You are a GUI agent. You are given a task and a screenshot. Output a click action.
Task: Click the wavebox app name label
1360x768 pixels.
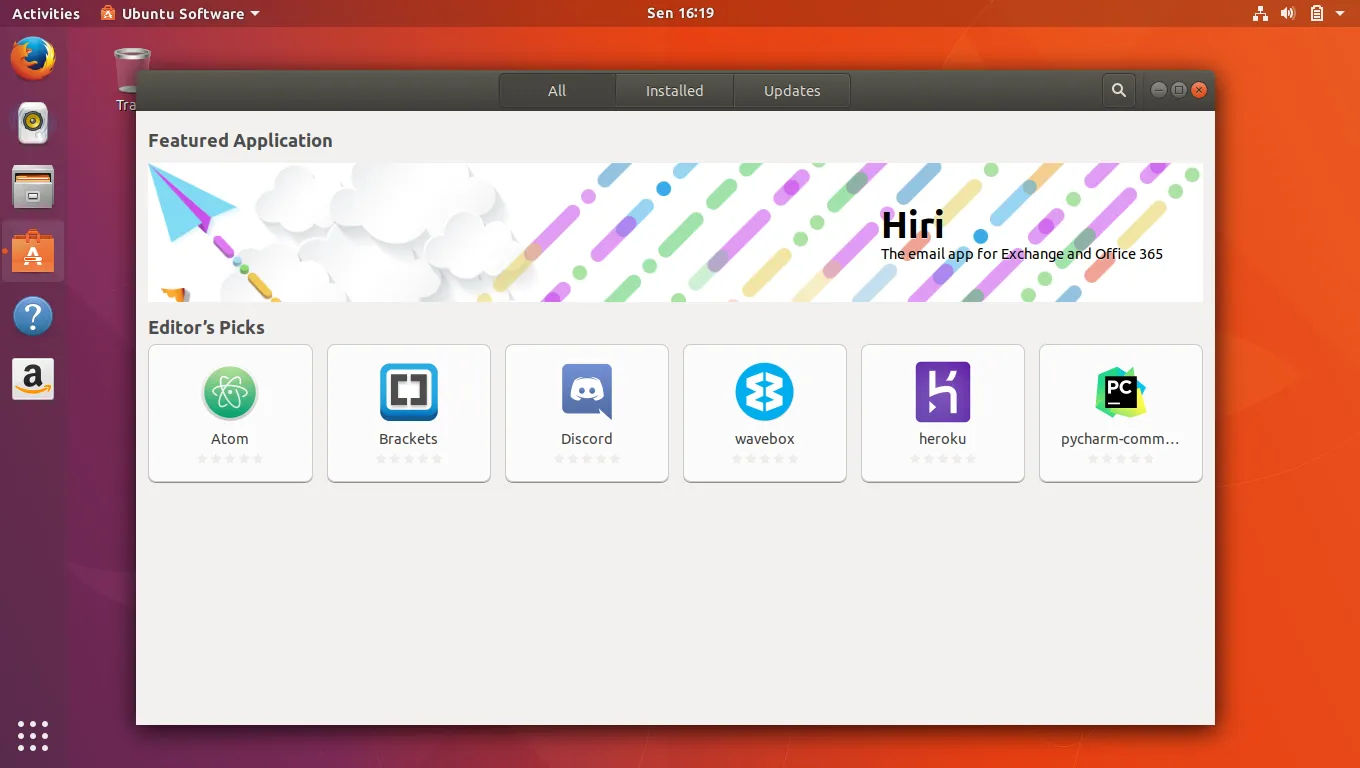764,438
